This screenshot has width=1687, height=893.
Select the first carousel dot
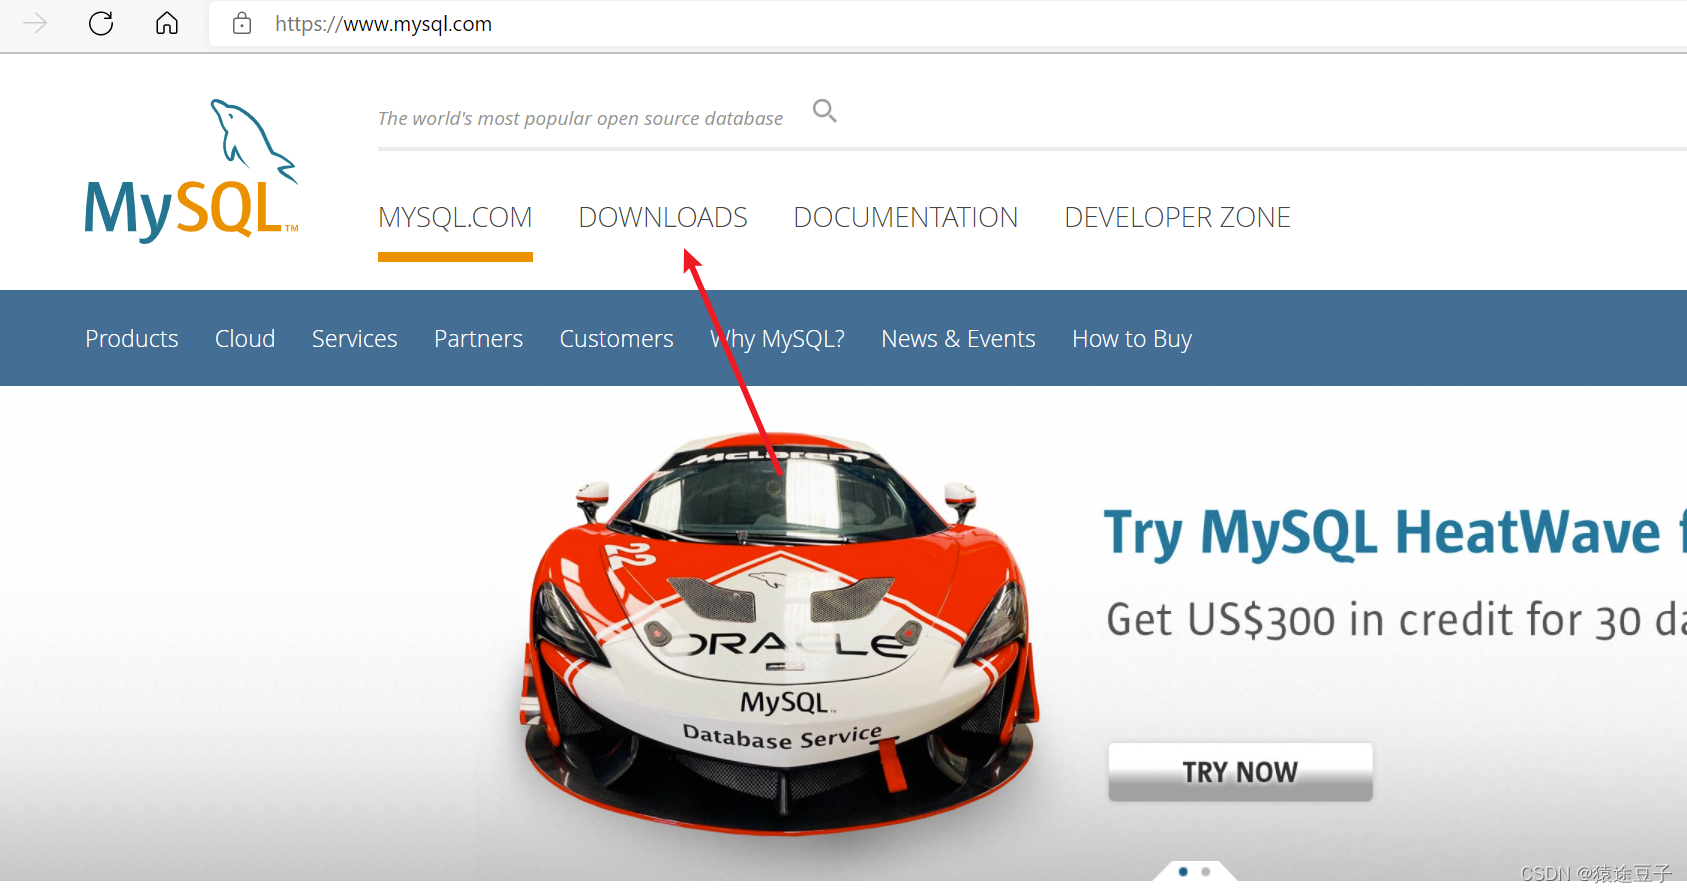(1183, 872)
